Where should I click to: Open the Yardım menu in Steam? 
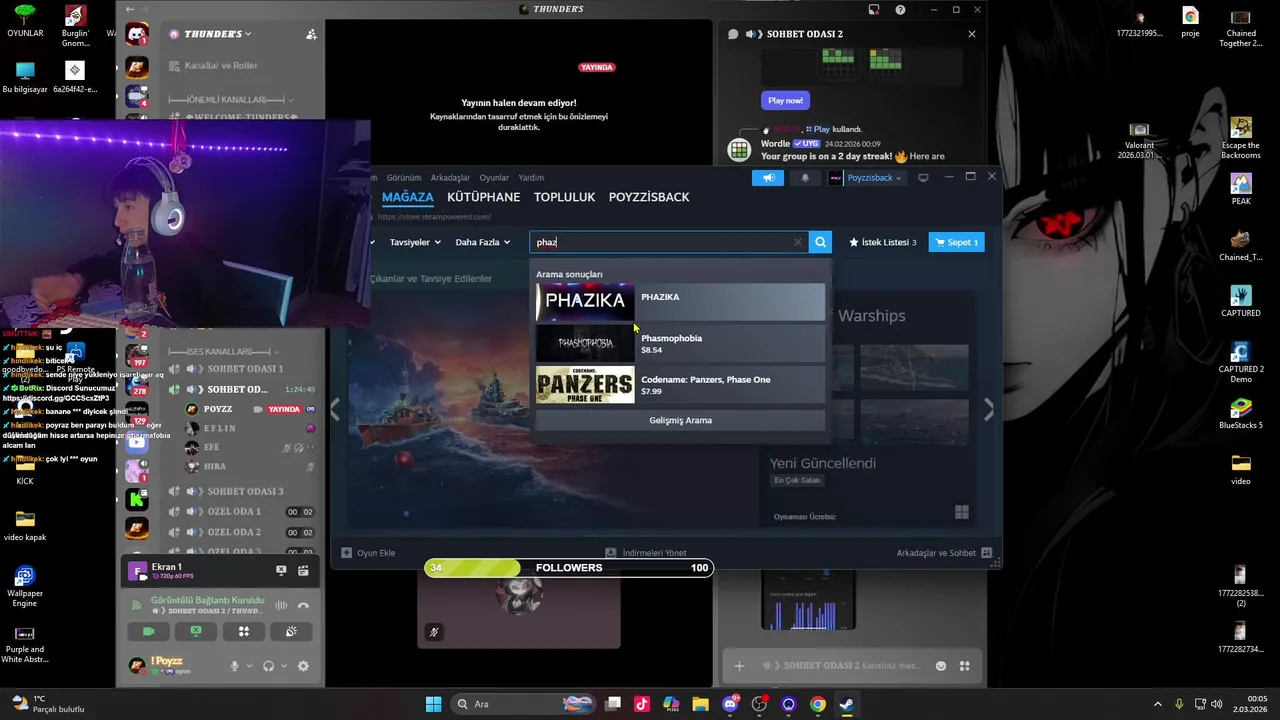pyautogui.click(x=531, y=178)
